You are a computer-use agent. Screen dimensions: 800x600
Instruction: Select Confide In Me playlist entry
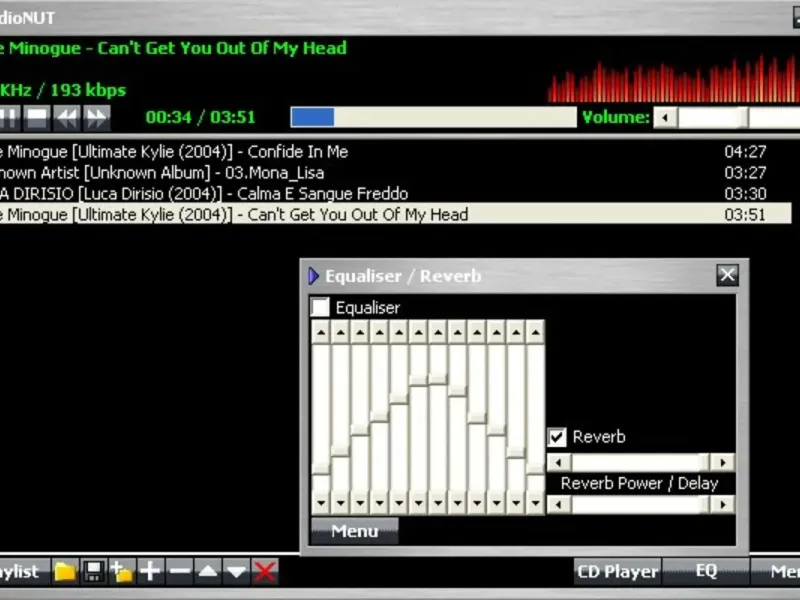395,152
